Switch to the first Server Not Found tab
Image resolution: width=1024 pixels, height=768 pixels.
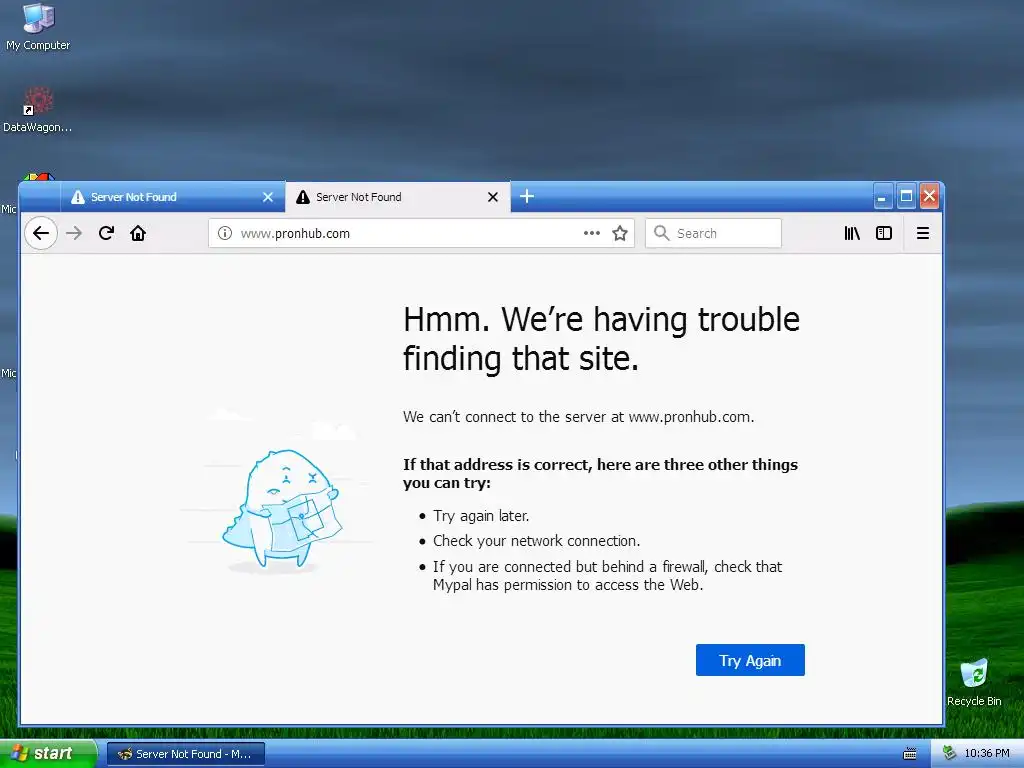point(172,197)
